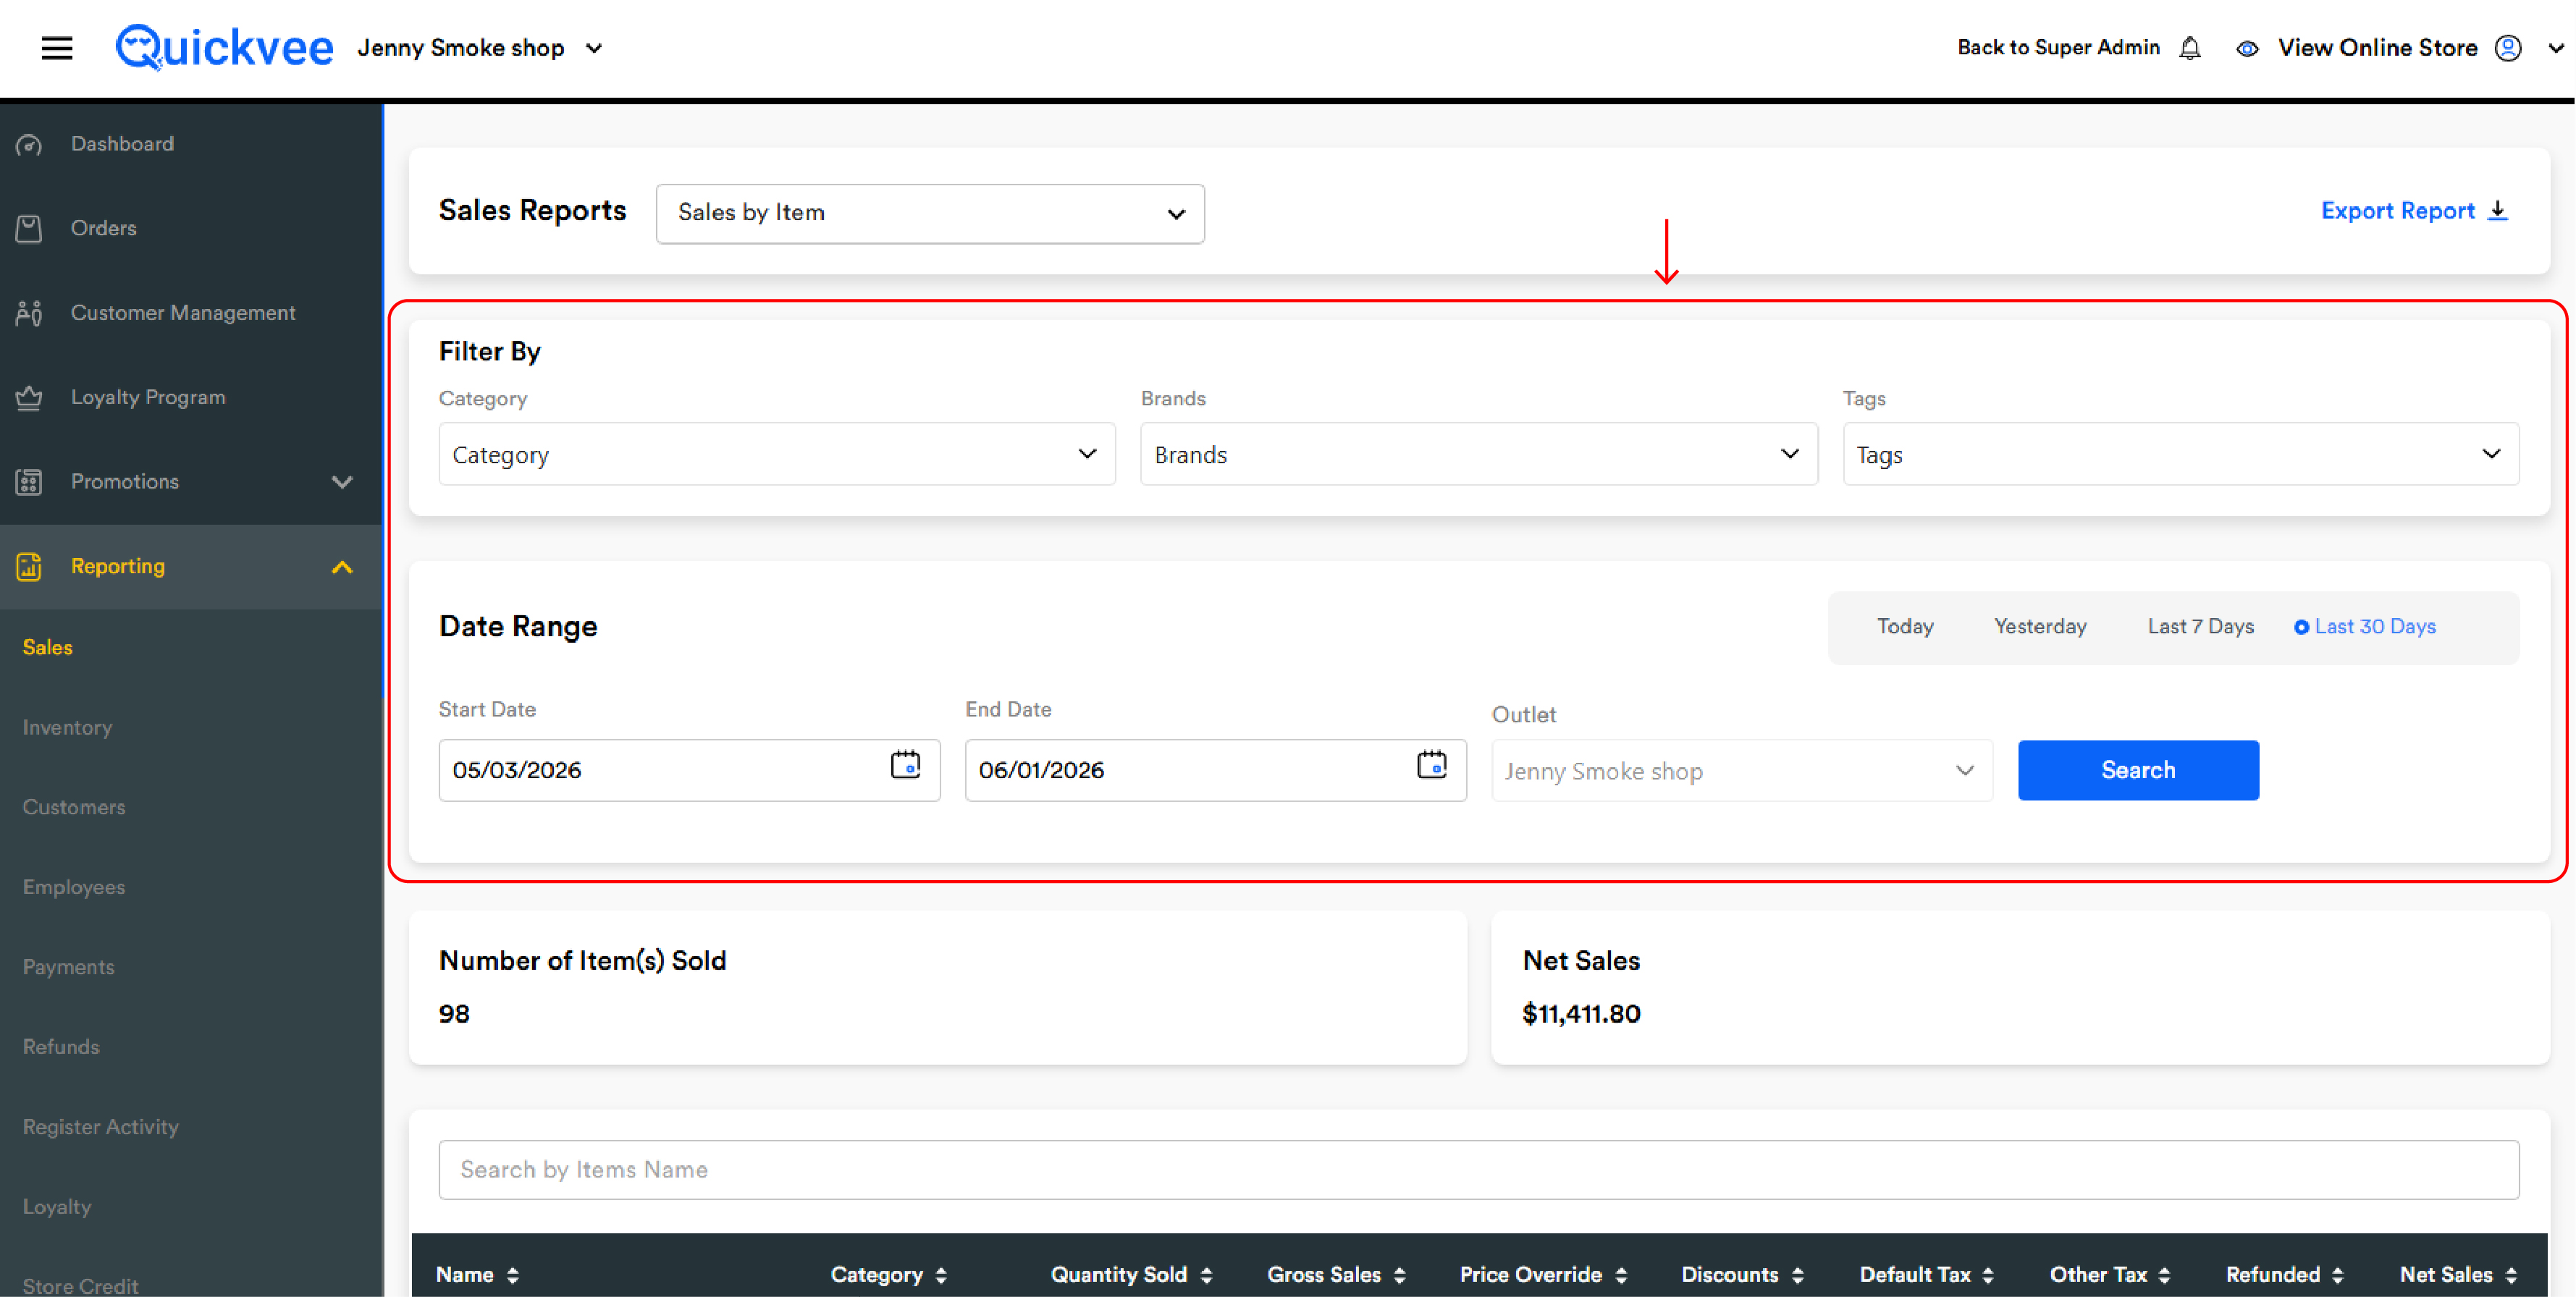
Task: Click the Promotions sidebar icon
Action: (29, 482)
